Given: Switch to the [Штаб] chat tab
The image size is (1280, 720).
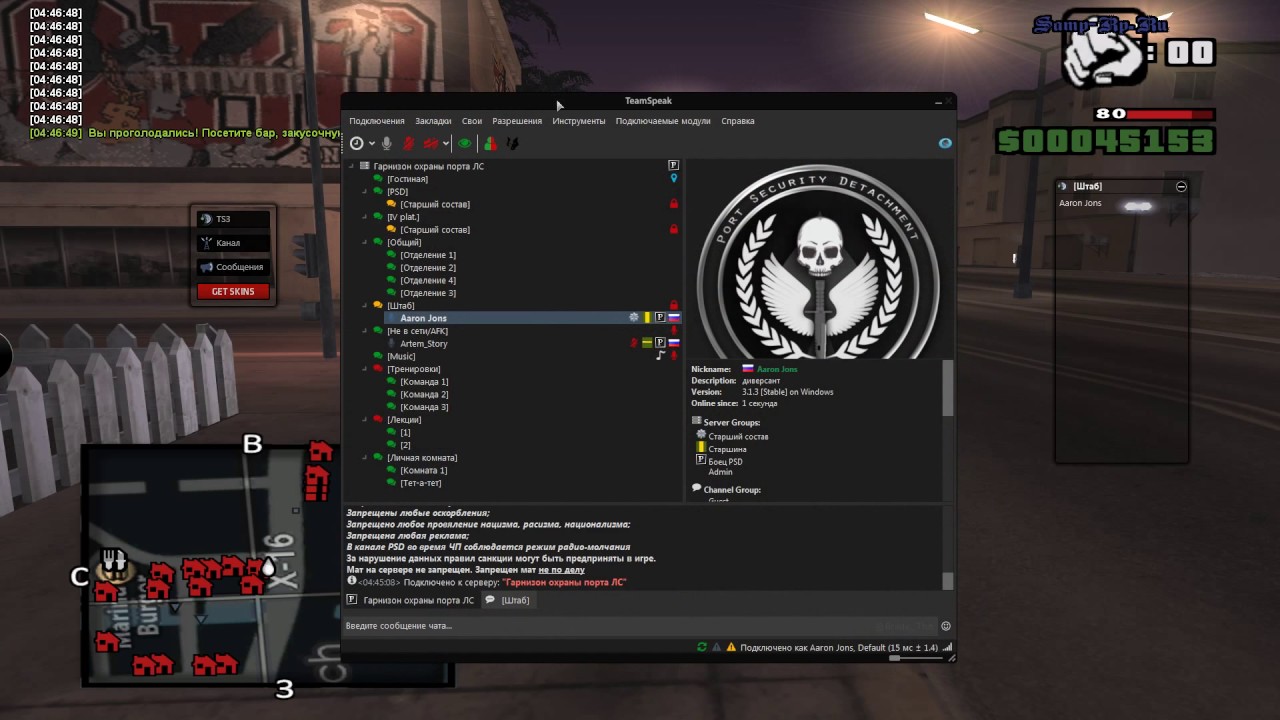Looking at the screenshot, I should pyautogui.click(x=507, y=600).
